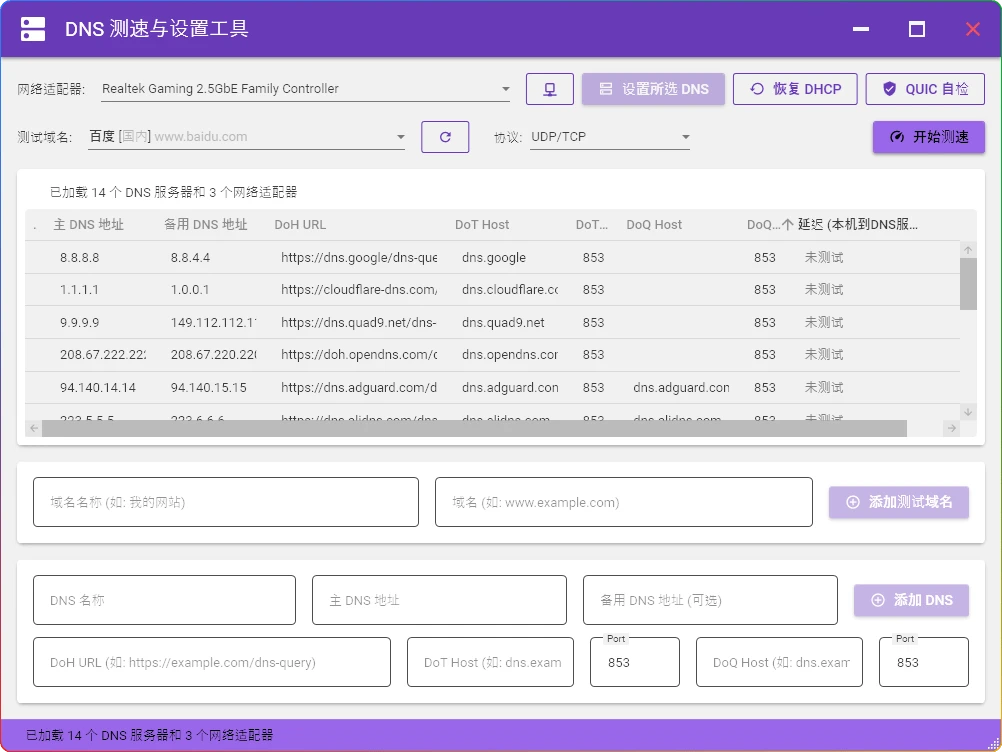Click the app logo icon in the title bar

[x=33, y=28]
